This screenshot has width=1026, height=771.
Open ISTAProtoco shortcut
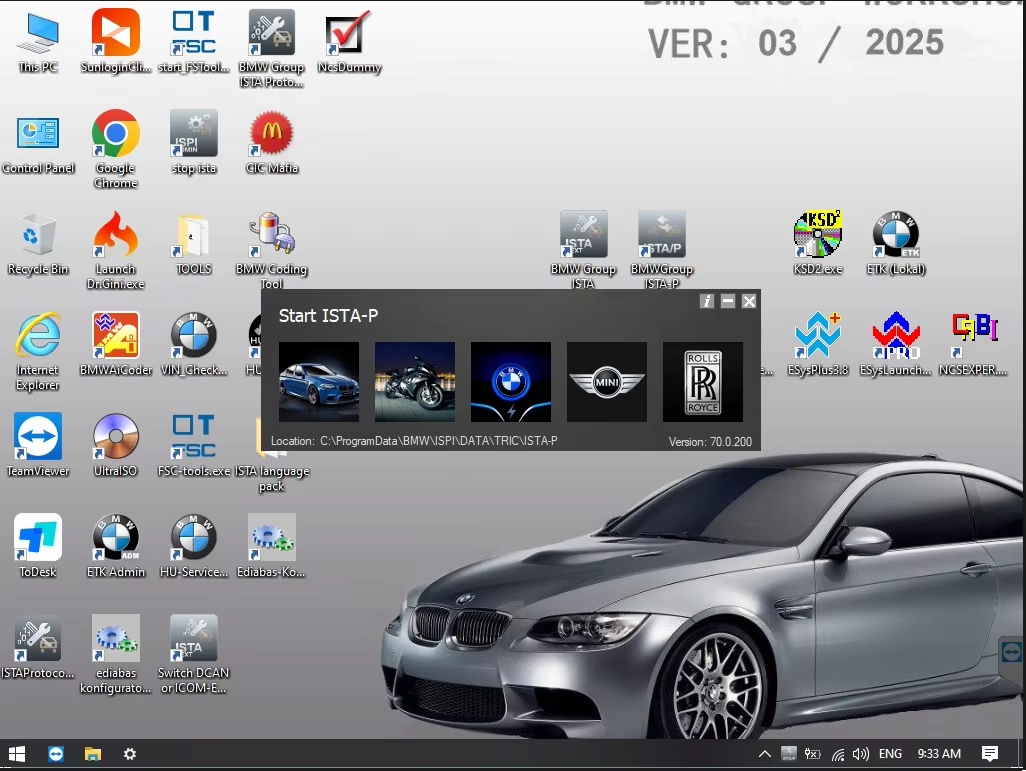(x=37, y=647)
